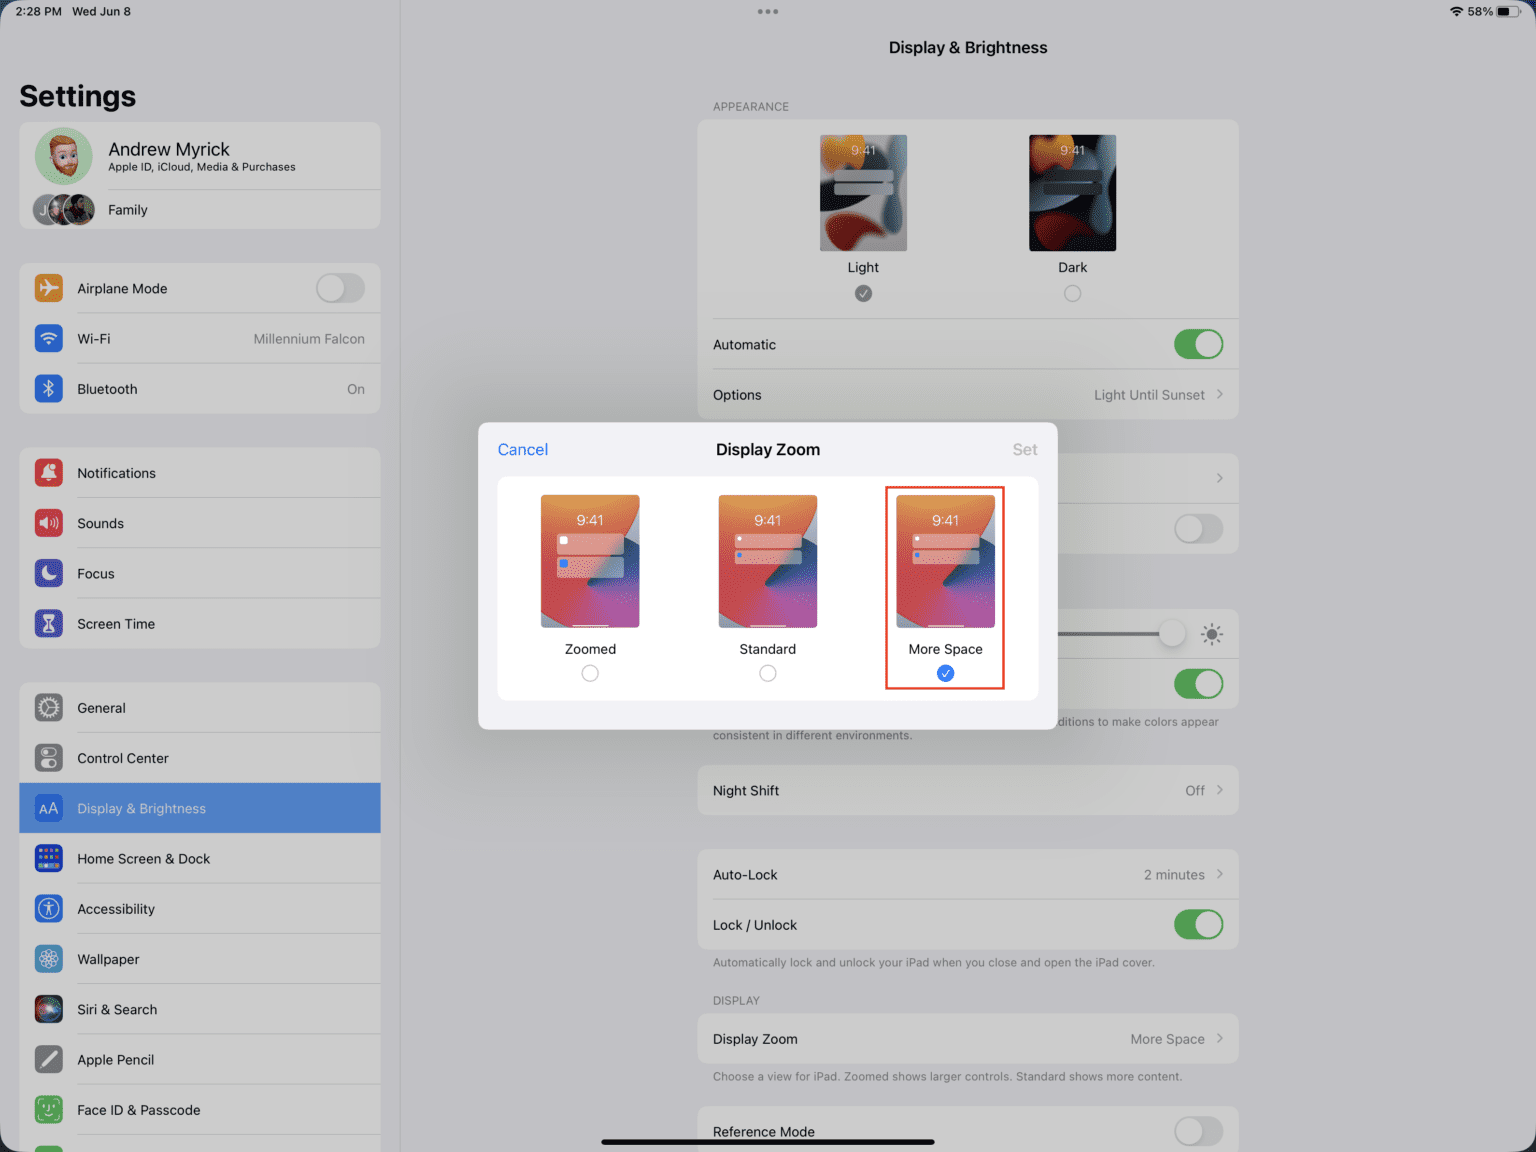This screenshot has height=1152, width=1536.
Task: Open Accessibility via its person icon
Action: (x=49, y=908)
